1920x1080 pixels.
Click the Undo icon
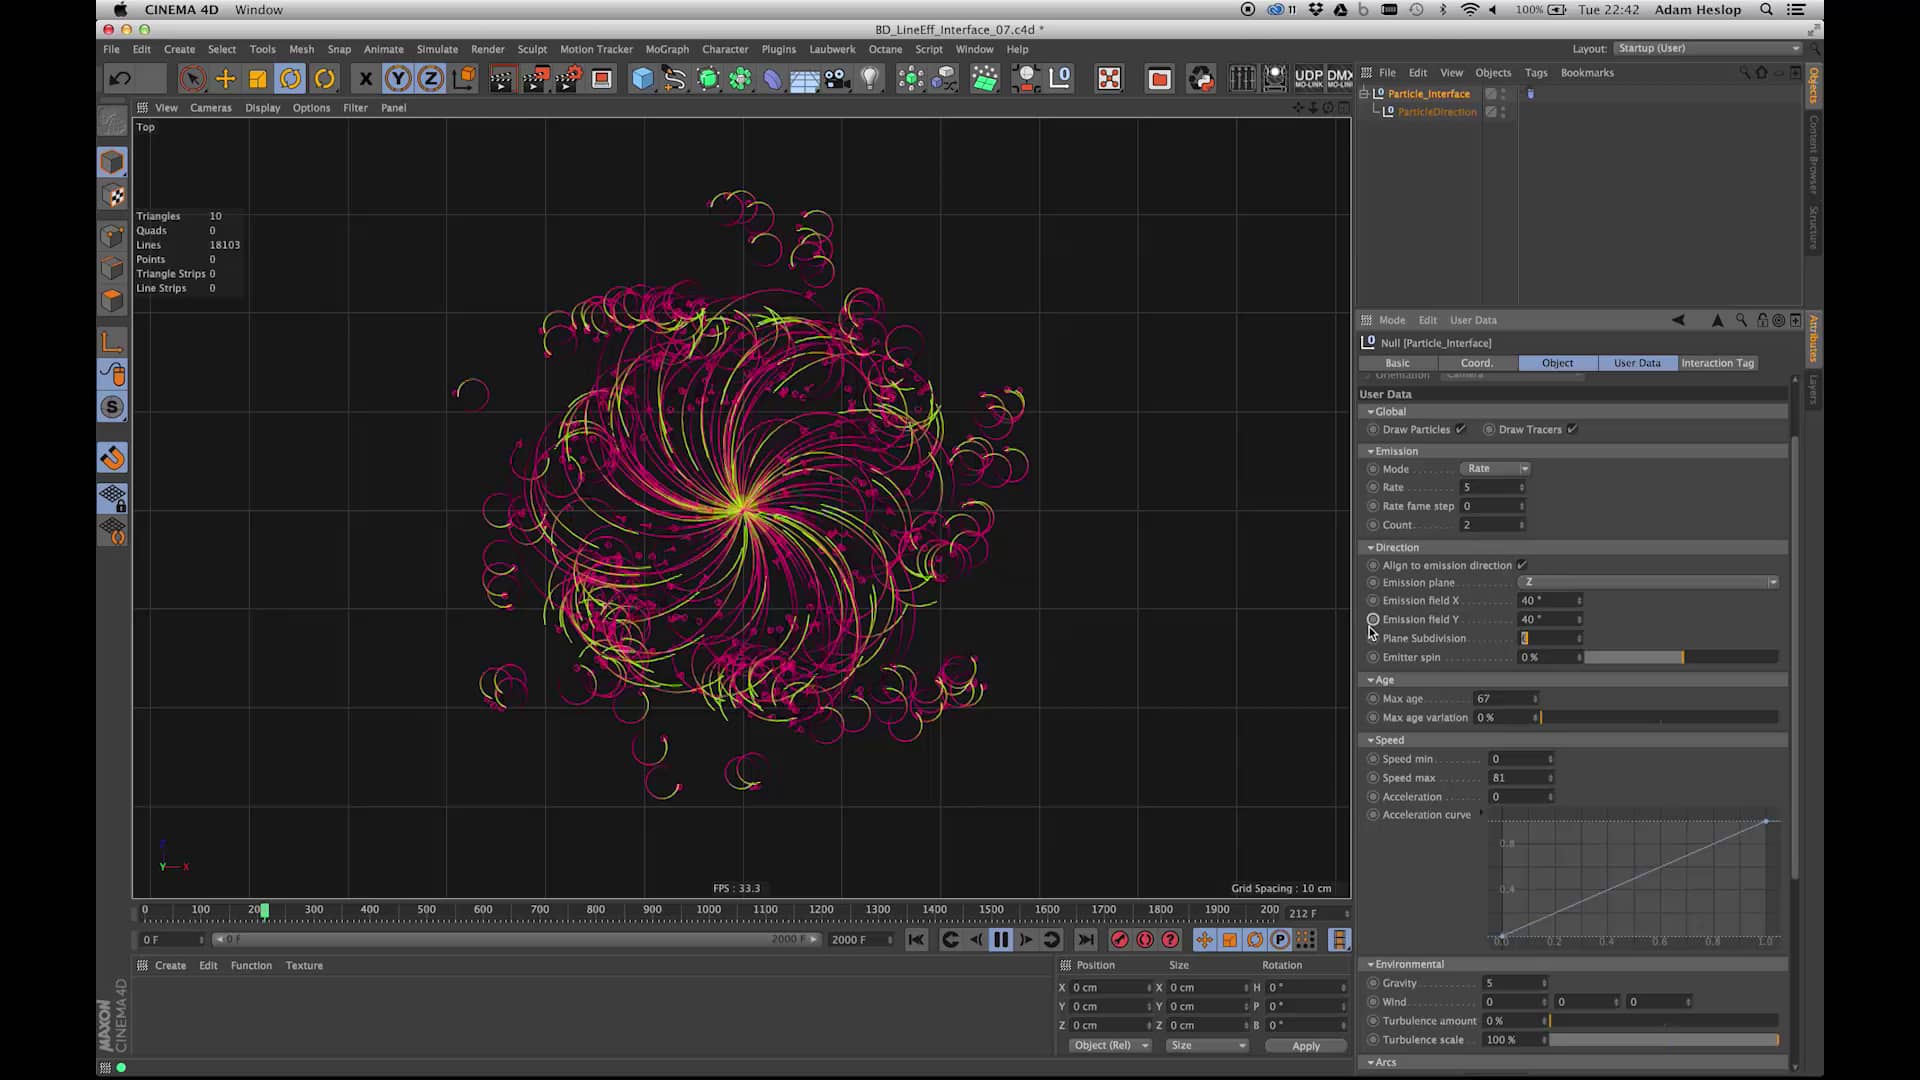120,78
